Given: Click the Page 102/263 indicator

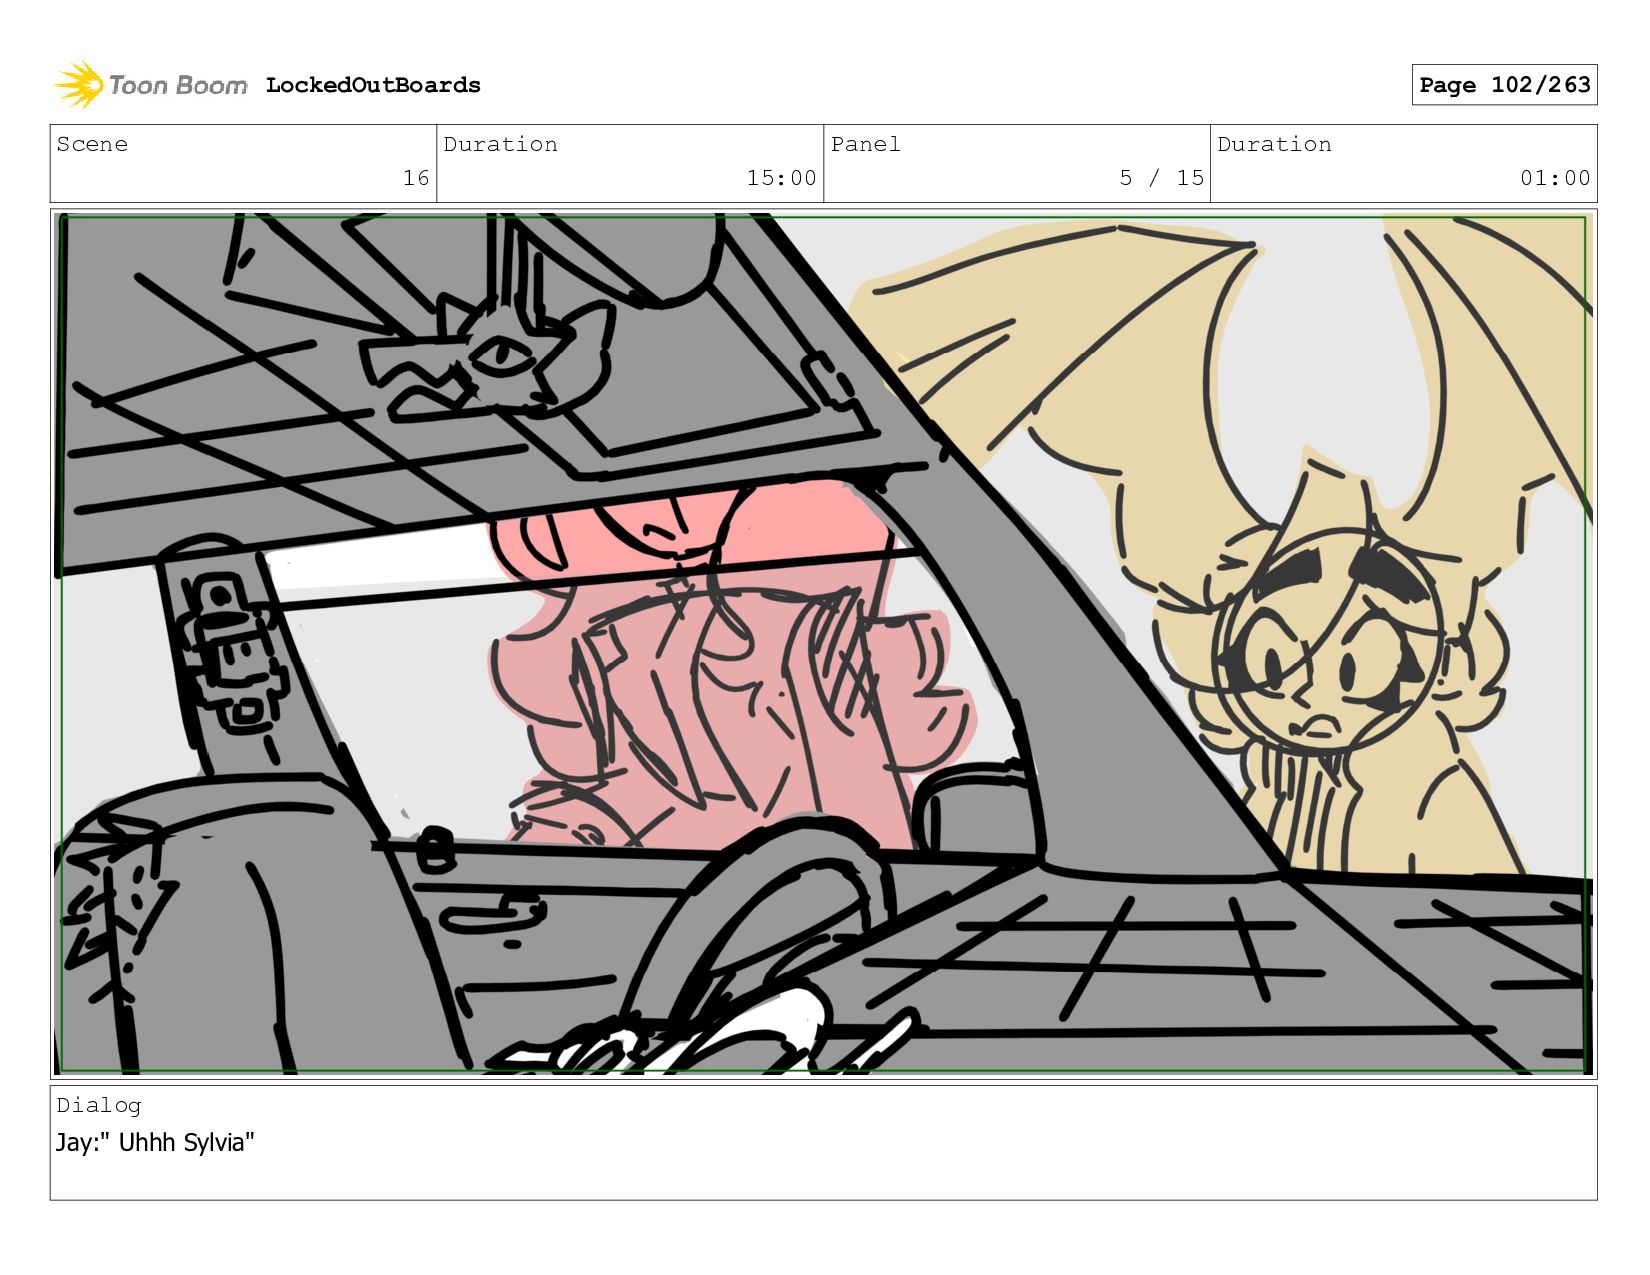Looking at the screenshot, I should (1504, 85).
